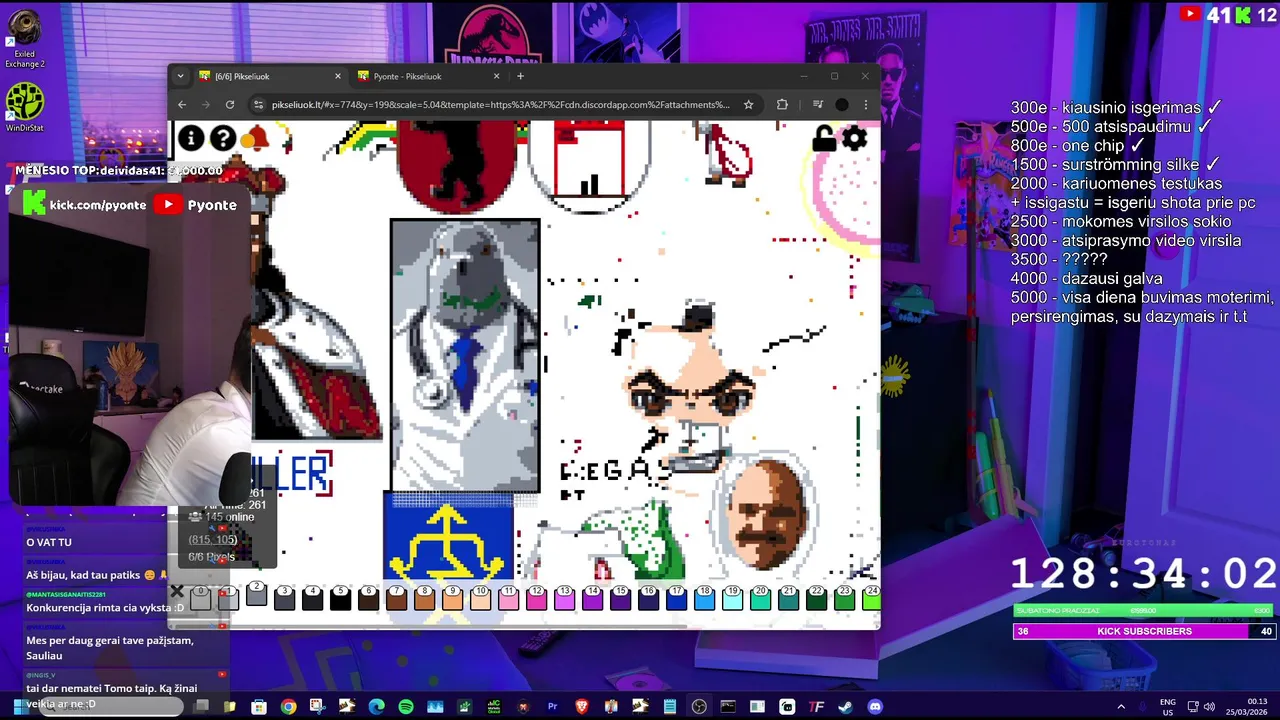
Task: Open Discord from the taskbar
Action: coord(875,707)
